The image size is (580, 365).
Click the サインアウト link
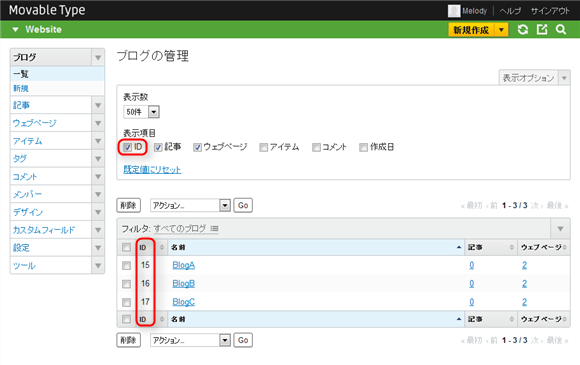550,11
